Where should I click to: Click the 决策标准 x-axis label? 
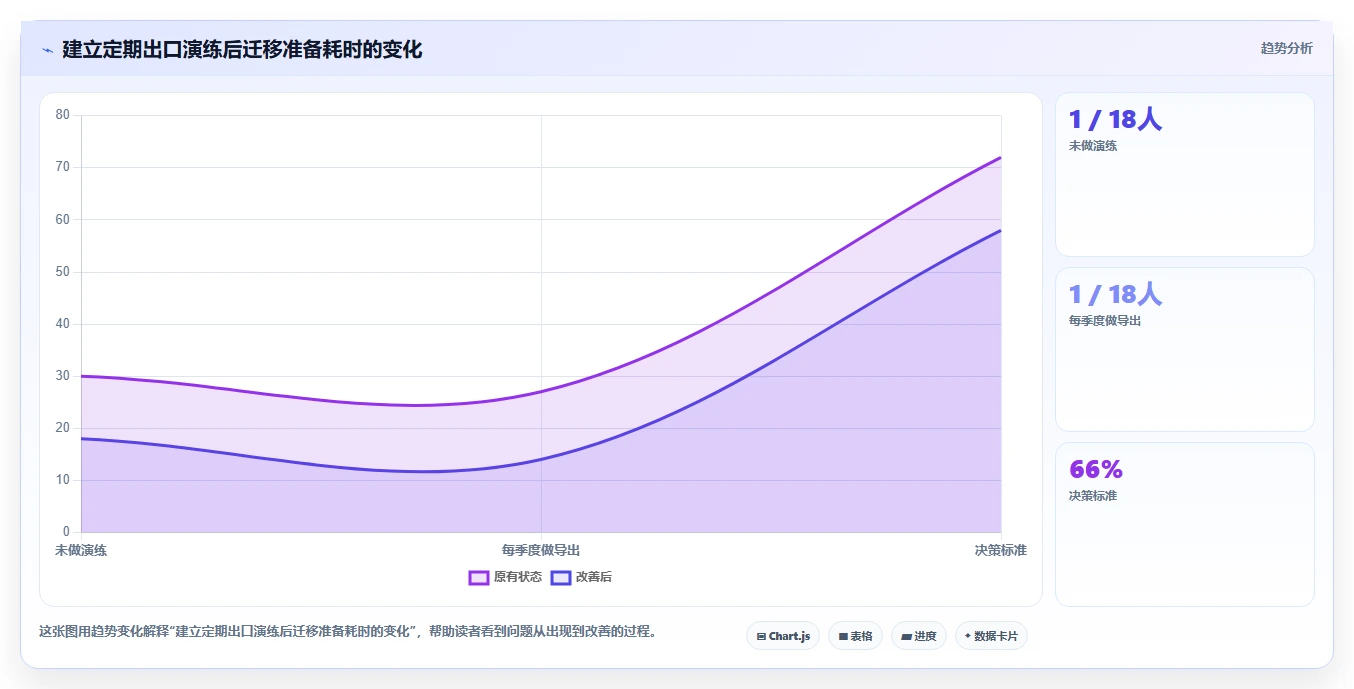pos(1001,551)
